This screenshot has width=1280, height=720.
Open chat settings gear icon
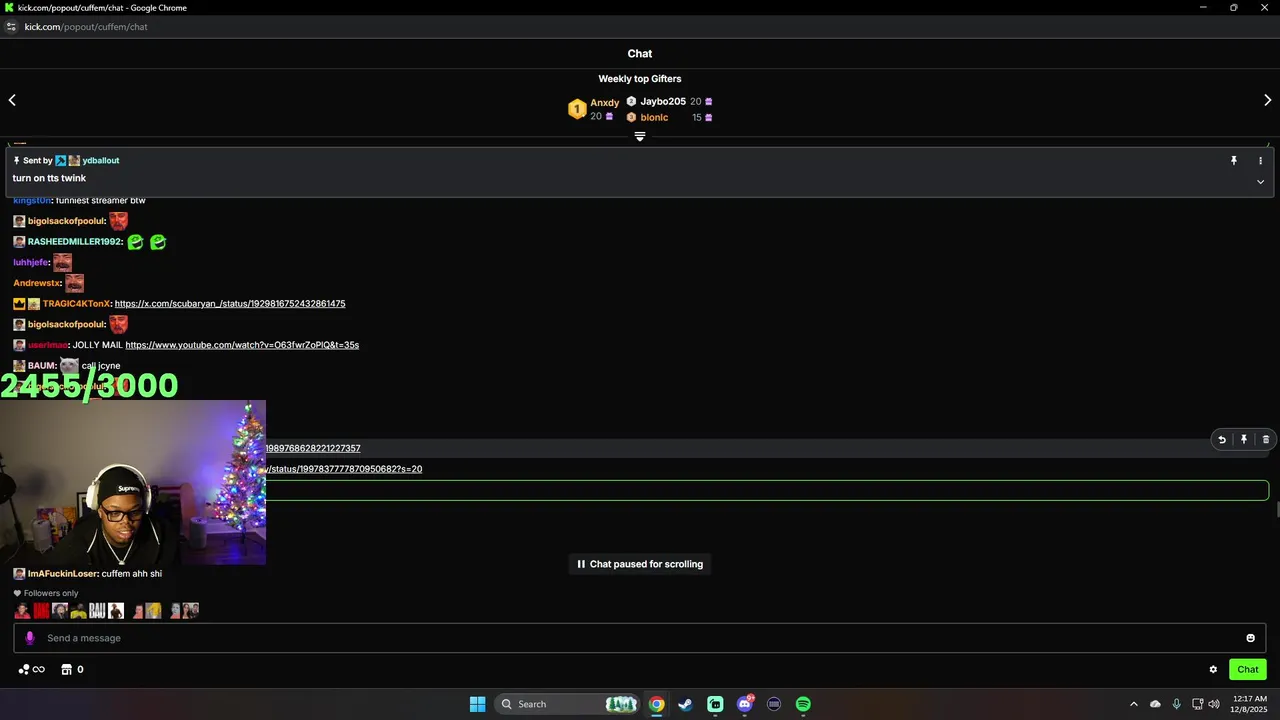[x=1213, y=670]
